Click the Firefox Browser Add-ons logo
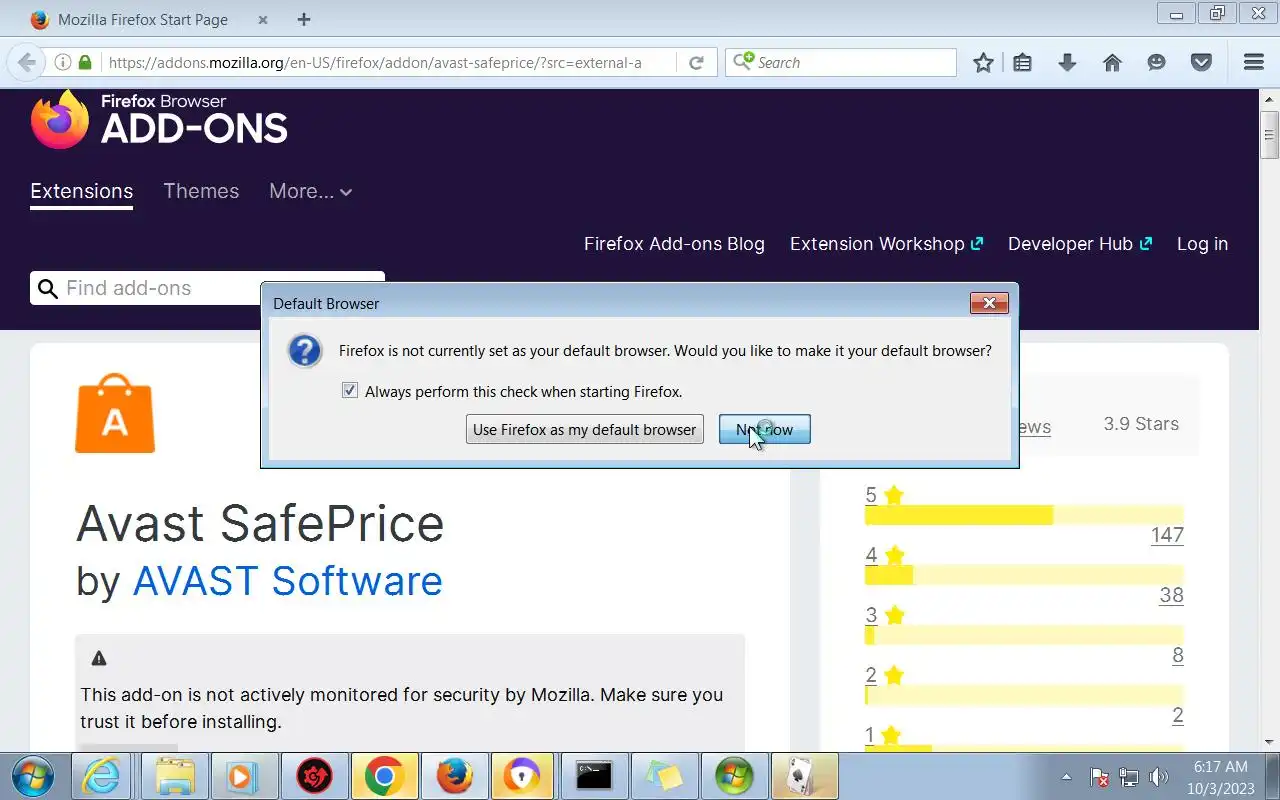The width and height of the screenshot is (1280, 800). point(159,119)
